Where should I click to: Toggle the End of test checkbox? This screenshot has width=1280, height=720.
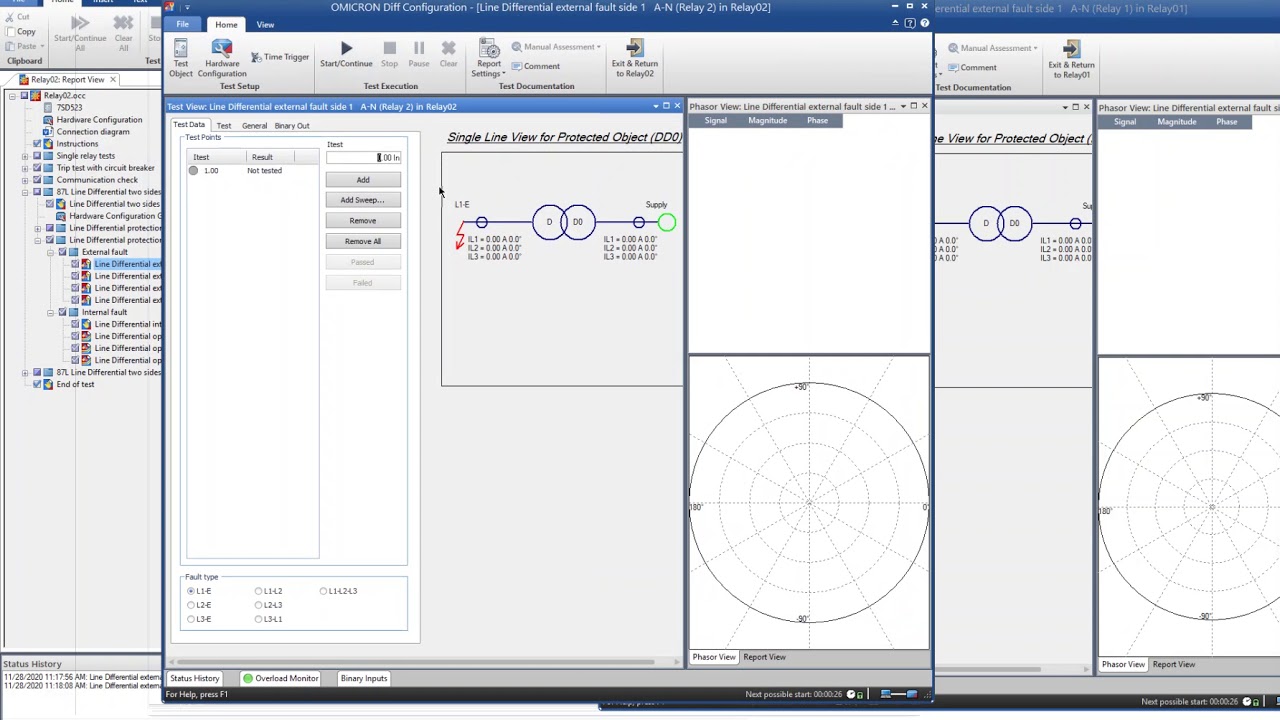click(37, 384)
